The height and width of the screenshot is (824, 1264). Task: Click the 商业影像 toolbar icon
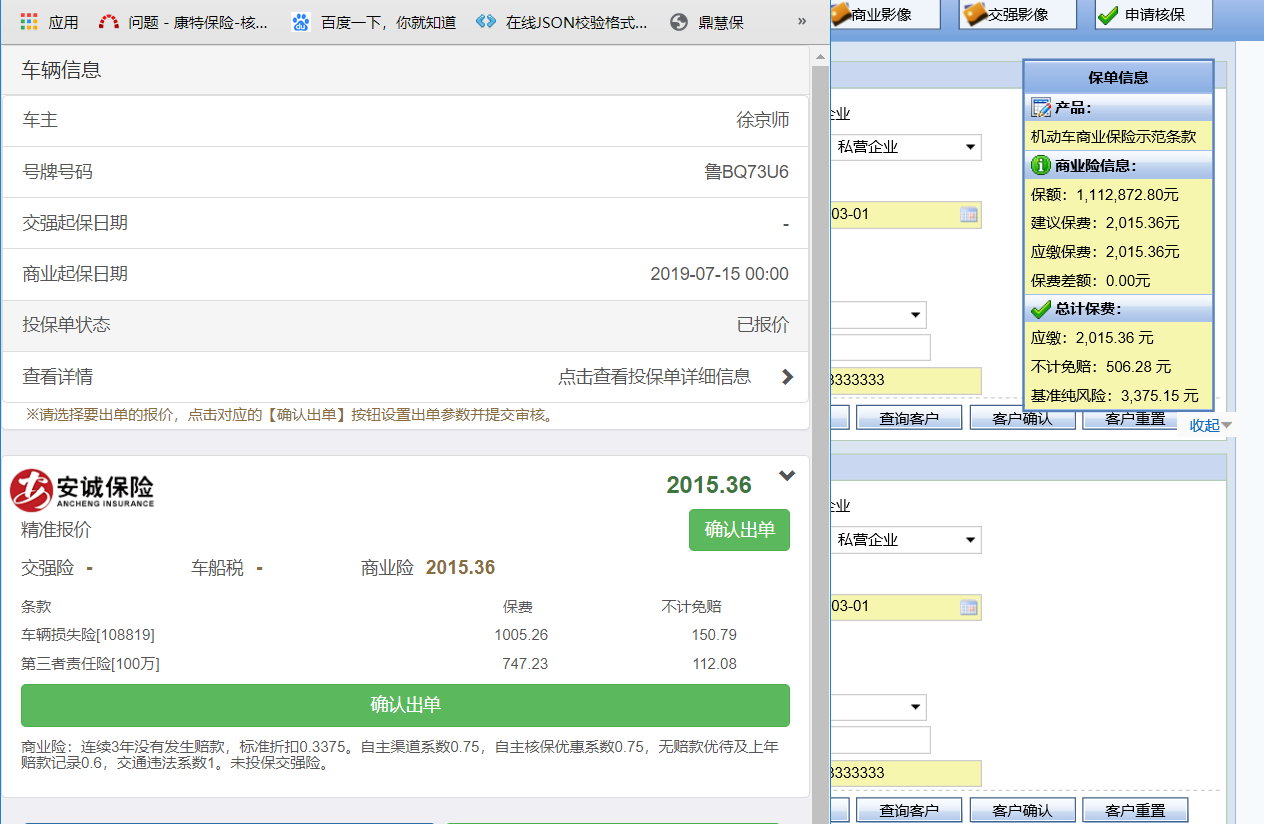(840, 14)
